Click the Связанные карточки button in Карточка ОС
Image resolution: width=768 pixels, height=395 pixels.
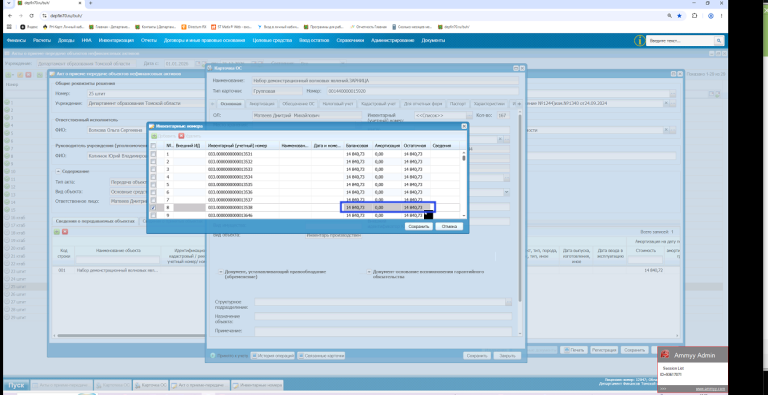(321, 356)
